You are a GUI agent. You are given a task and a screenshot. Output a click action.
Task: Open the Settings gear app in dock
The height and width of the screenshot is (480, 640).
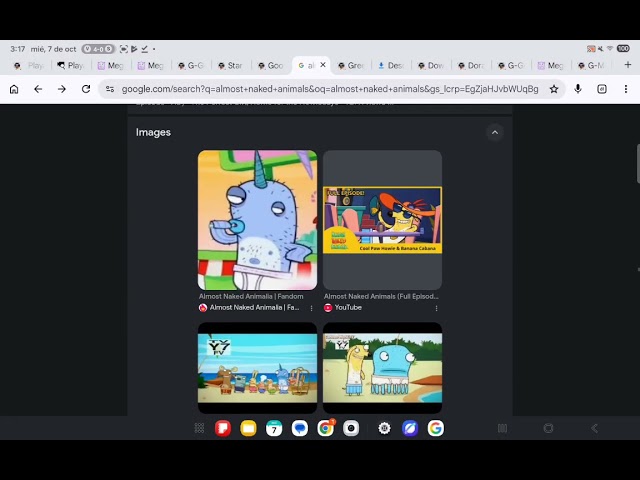point(384,428)
